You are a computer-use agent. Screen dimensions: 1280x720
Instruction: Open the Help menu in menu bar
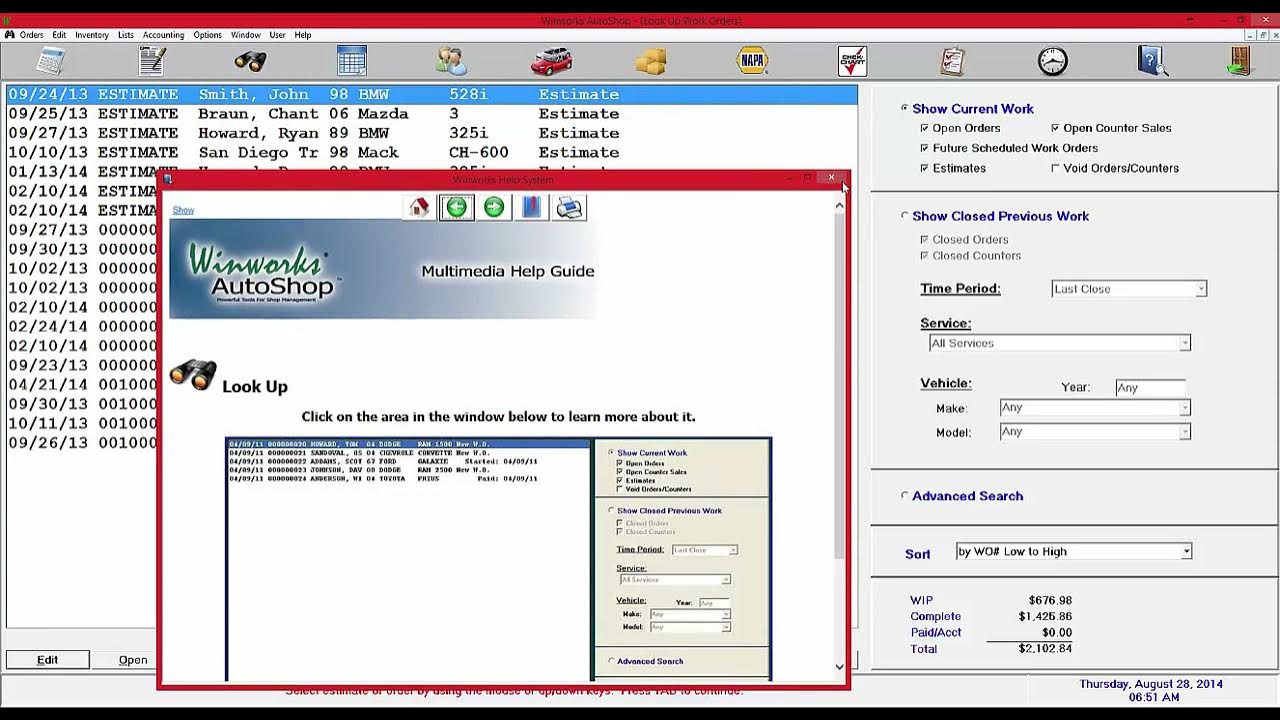(x=303, y=35)
